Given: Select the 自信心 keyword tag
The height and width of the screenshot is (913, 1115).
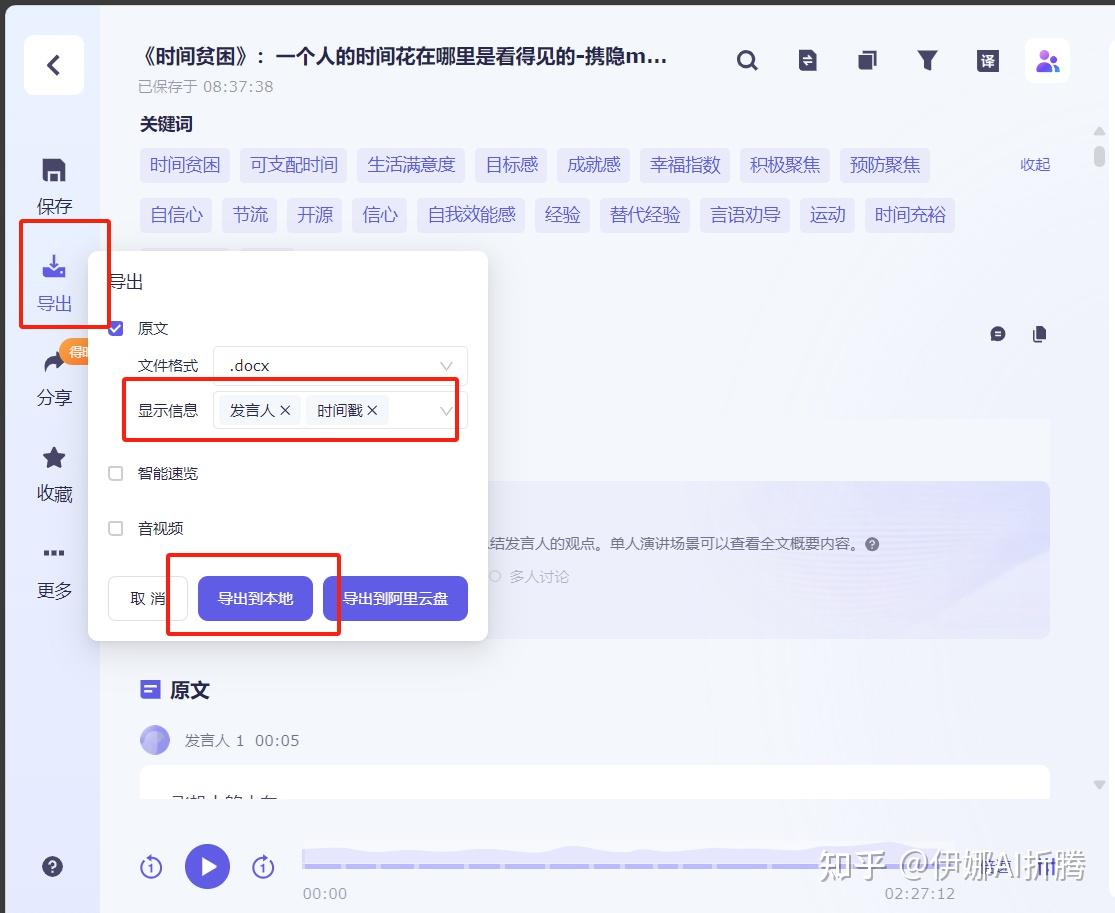Looking at the screenshot, I should [x=176, y=215].
